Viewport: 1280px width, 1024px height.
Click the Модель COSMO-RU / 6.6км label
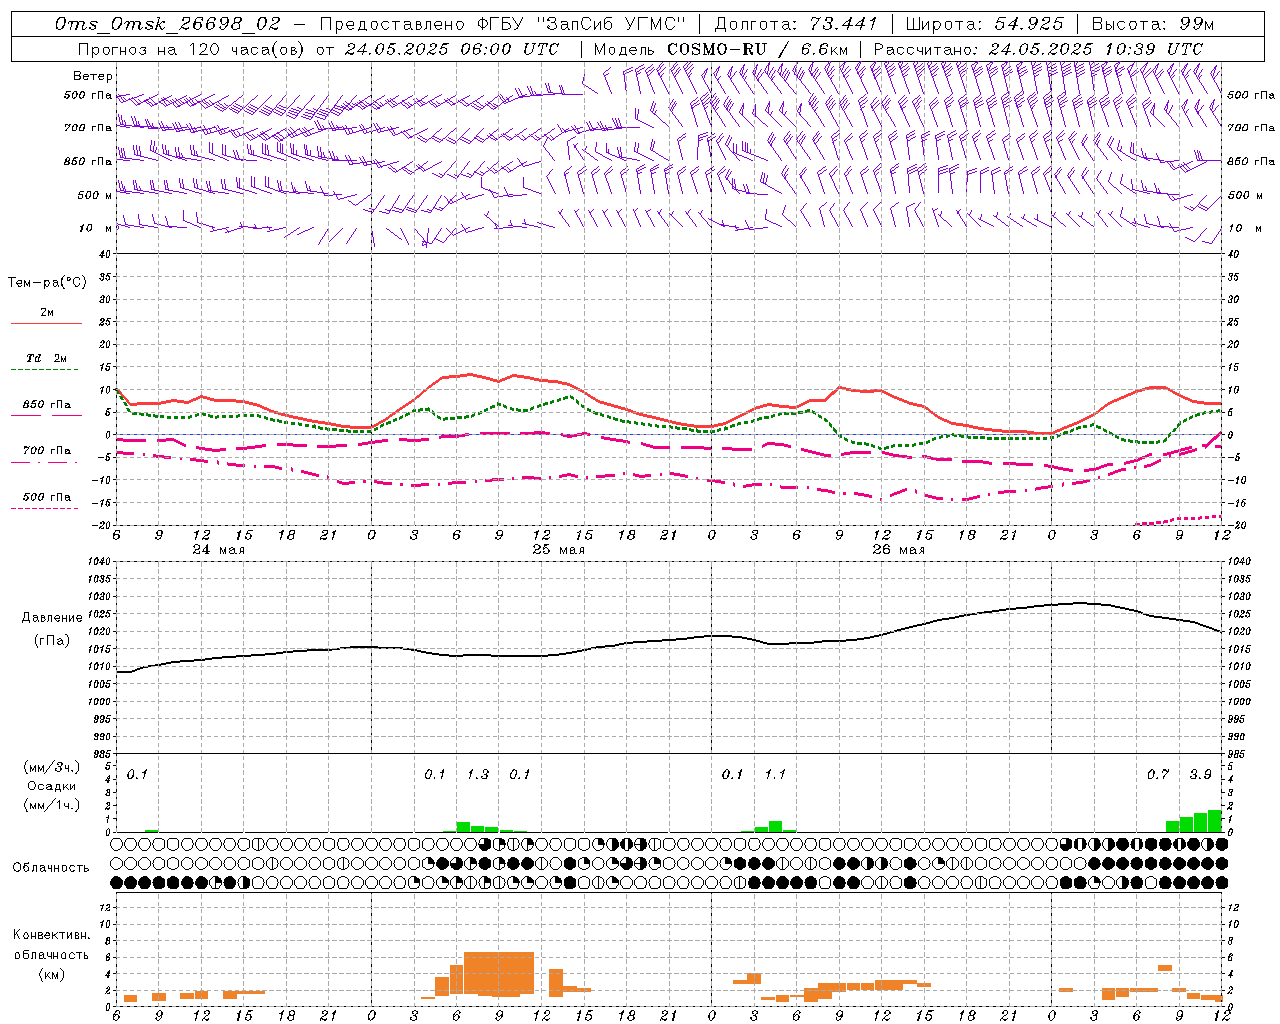721,49
